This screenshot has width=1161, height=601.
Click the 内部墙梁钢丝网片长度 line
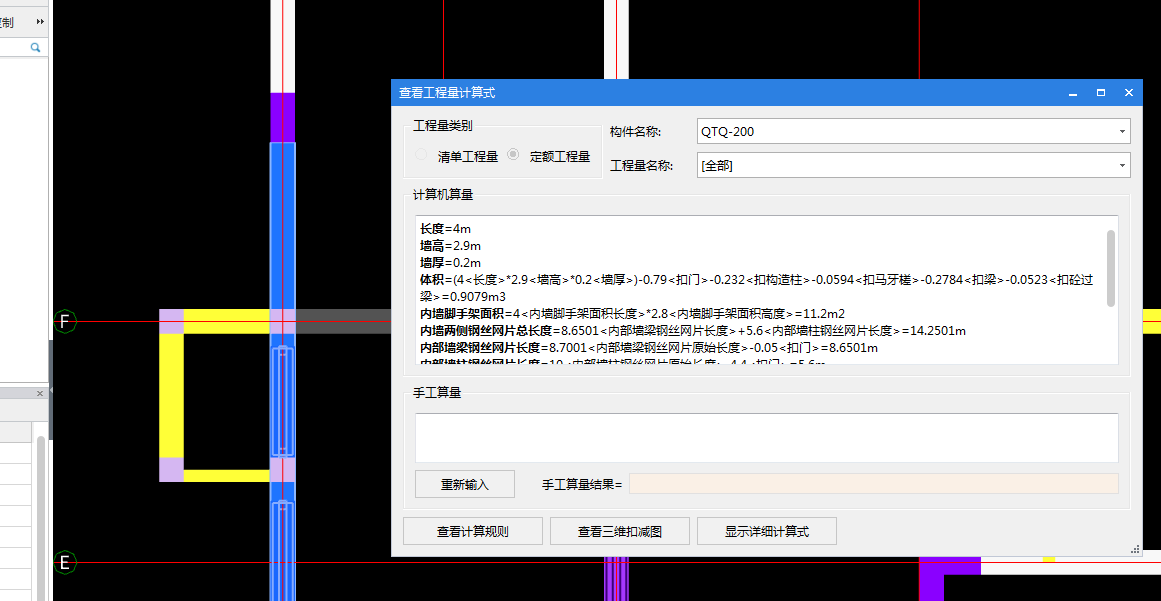click(x=649, y=347)
